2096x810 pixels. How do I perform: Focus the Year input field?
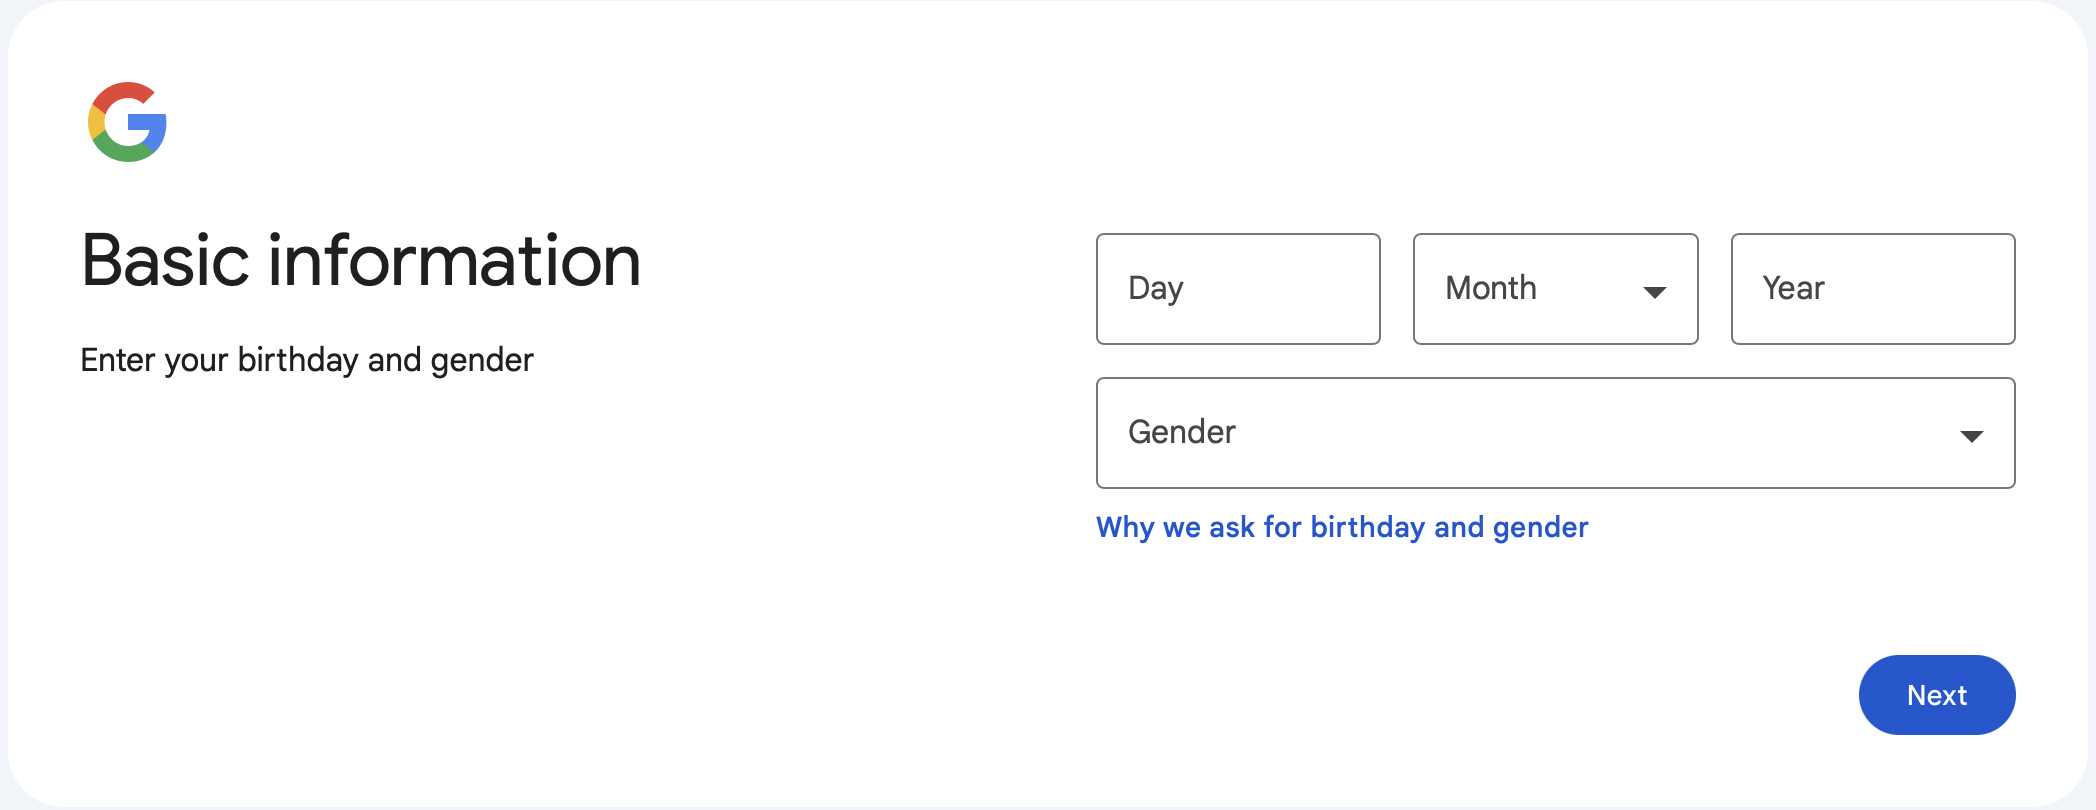click(1872, 289)
